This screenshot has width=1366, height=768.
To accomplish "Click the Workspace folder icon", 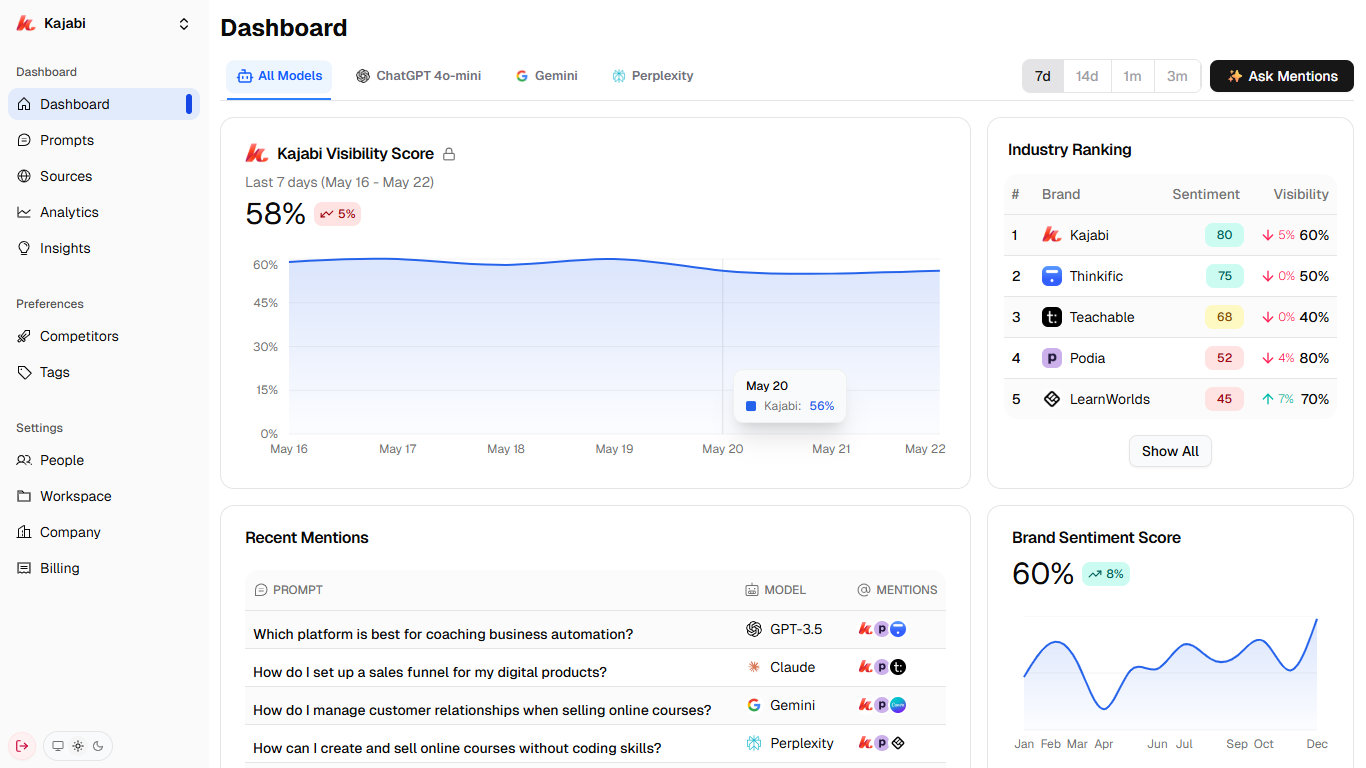I will (24, 496).
